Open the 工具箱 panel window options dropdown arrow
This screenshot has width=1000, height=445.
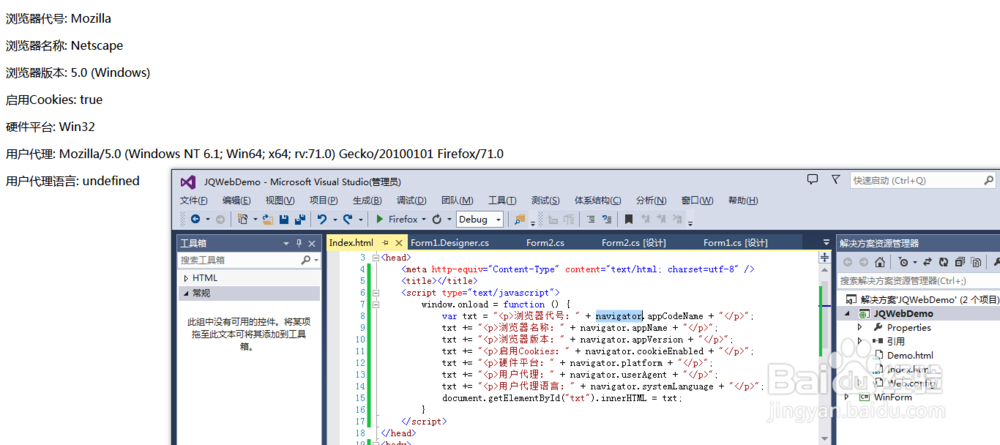pos(286,244)
